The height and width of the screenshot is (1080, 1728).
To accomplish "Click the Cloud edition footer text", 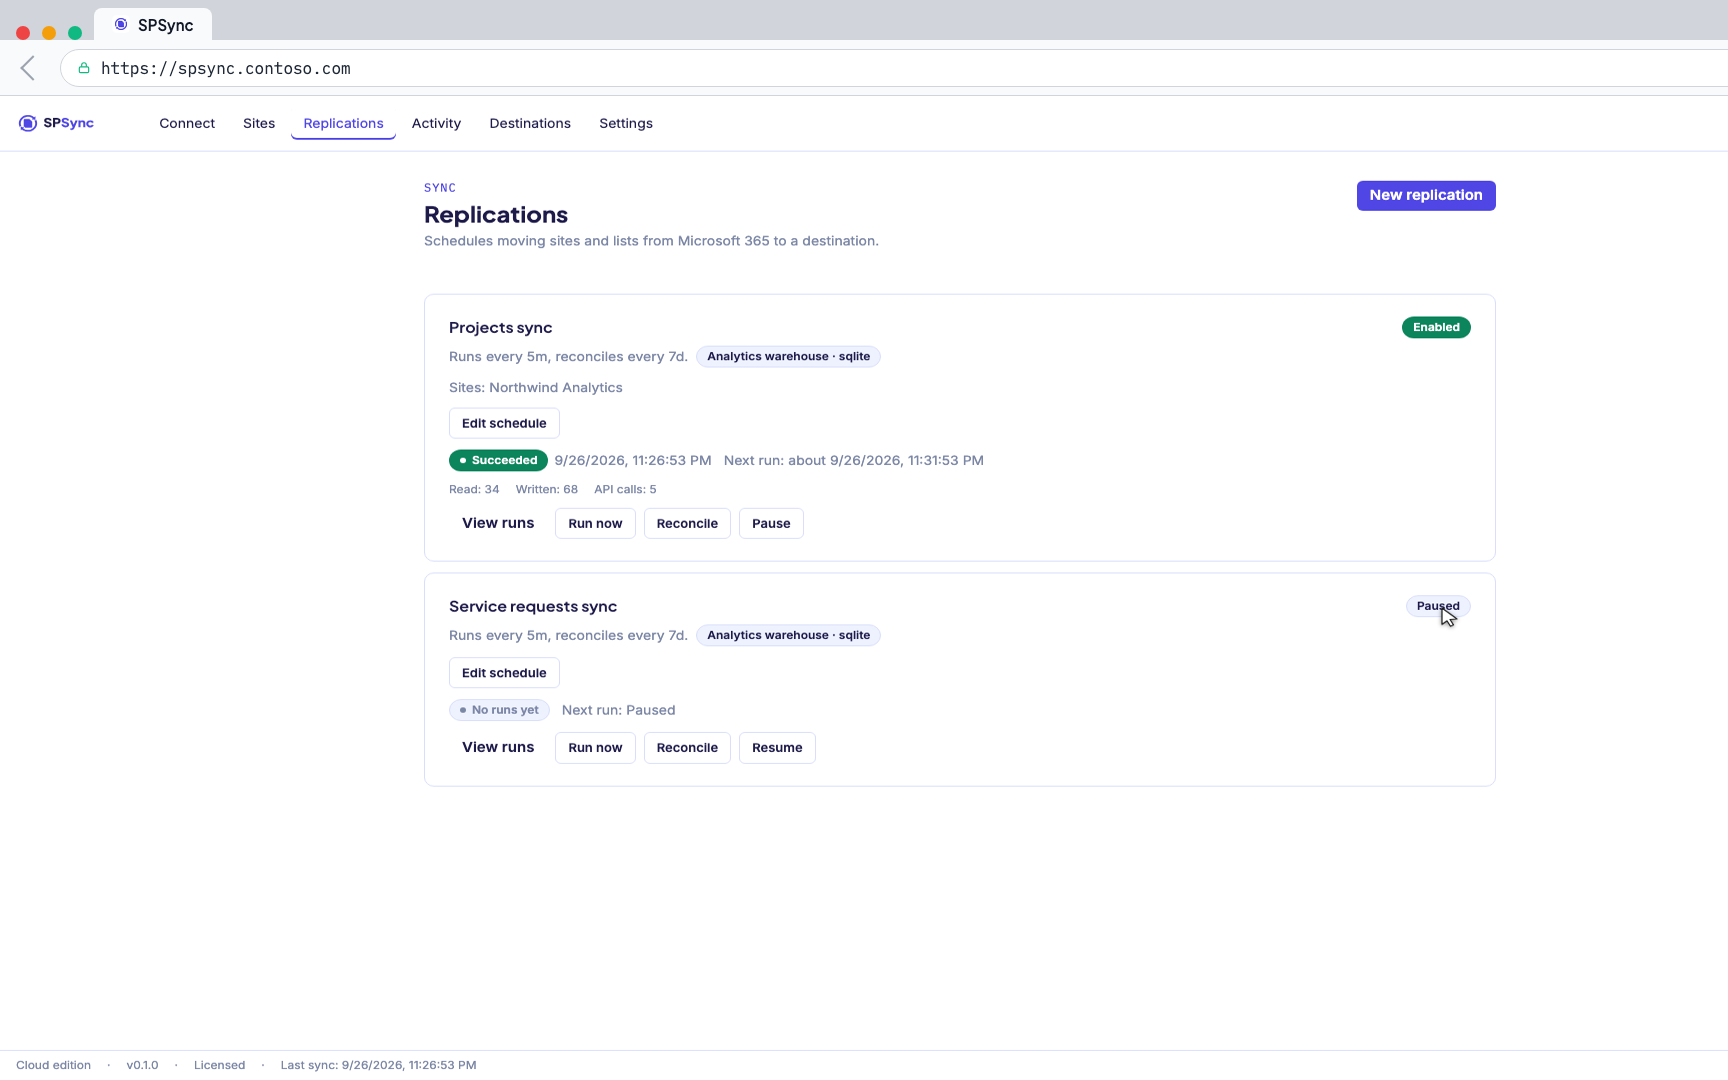I will 53,1065.
